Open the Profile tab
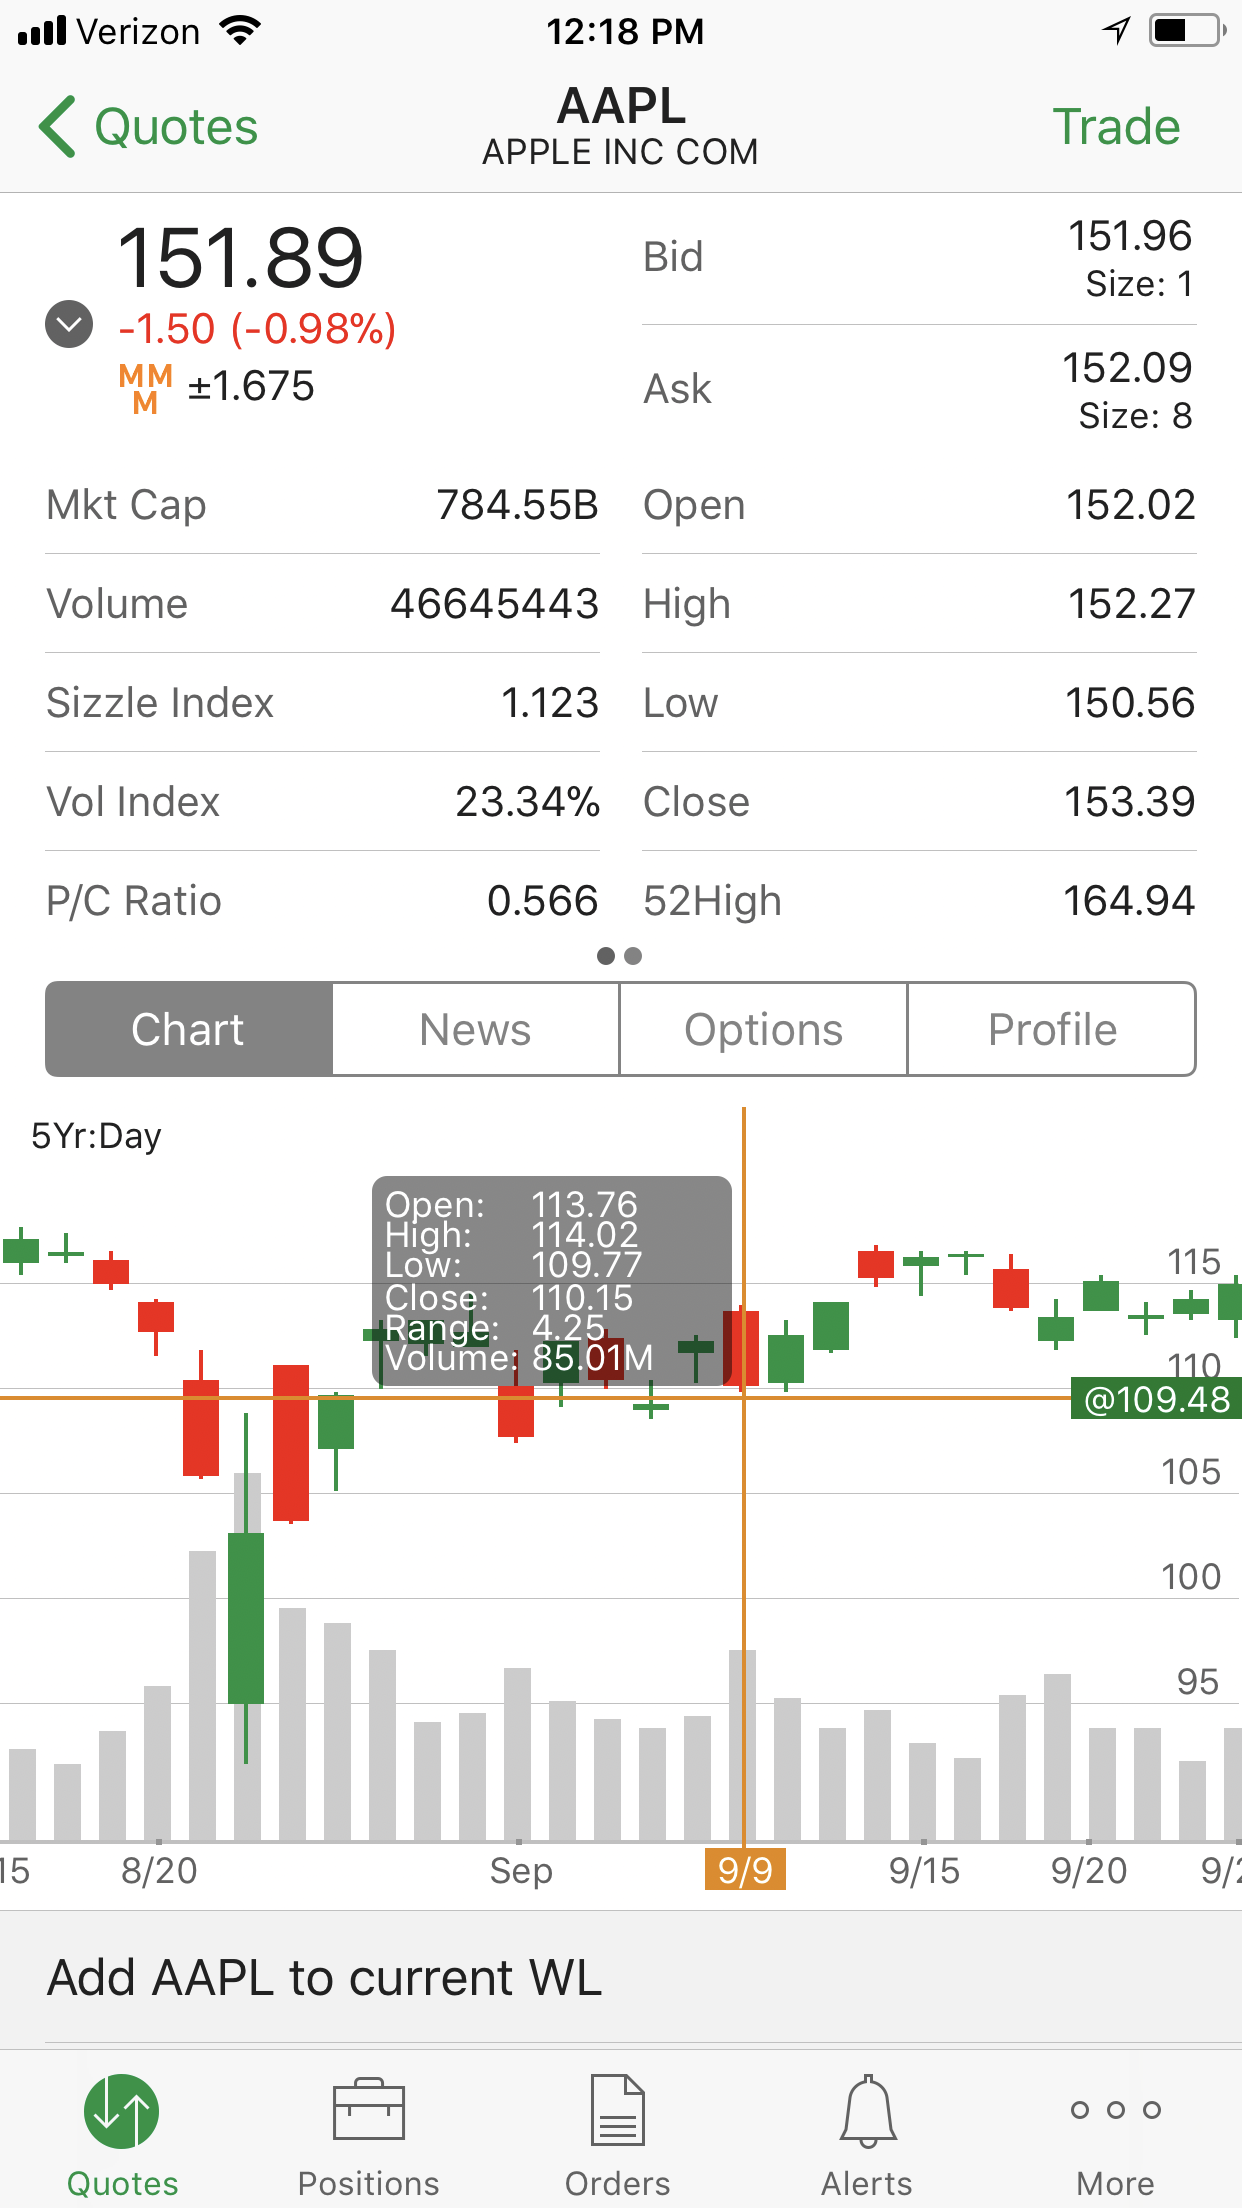This screenshot has width=1242, height=2208. 1052,1029
